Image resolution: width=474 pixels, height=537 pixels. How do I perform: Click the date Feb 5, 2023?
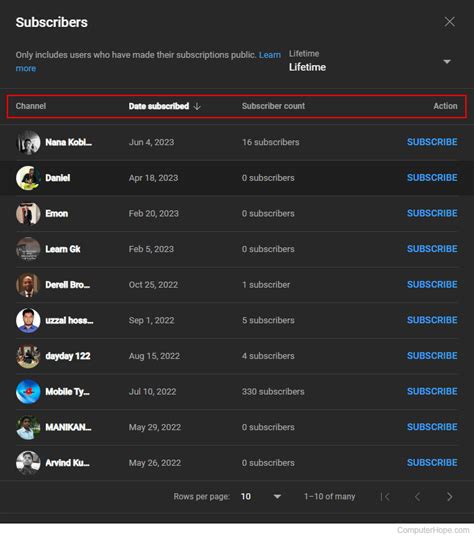point(151,249)
